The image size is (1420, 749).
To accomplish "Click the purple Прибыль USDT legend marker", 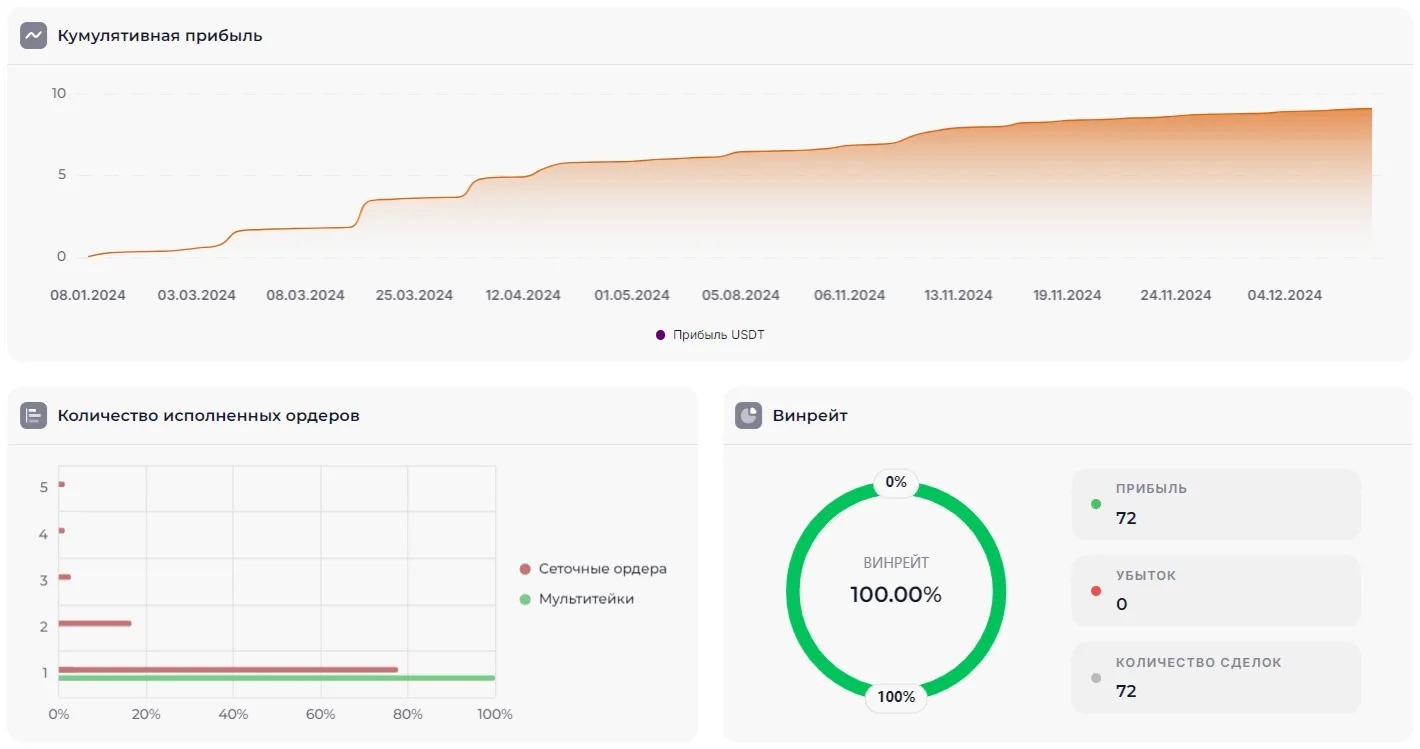I will [x=660, y=335].
